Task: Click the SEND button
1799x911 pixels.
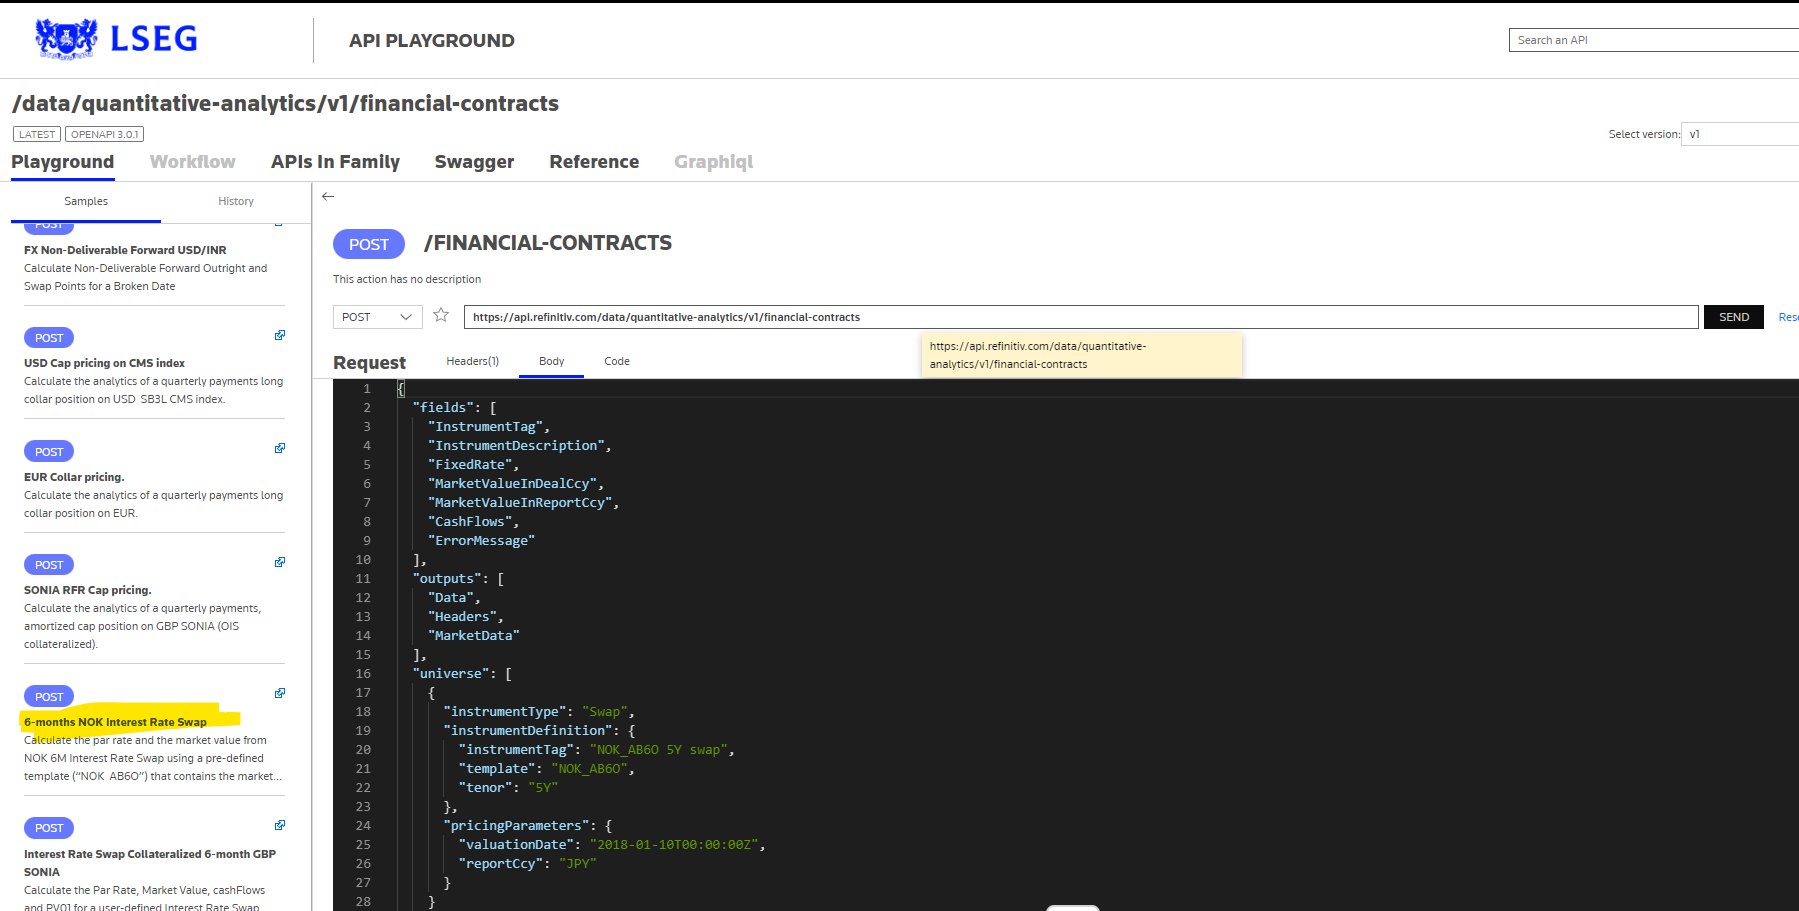Action: pyautogui.click(x=1734, y=317)
